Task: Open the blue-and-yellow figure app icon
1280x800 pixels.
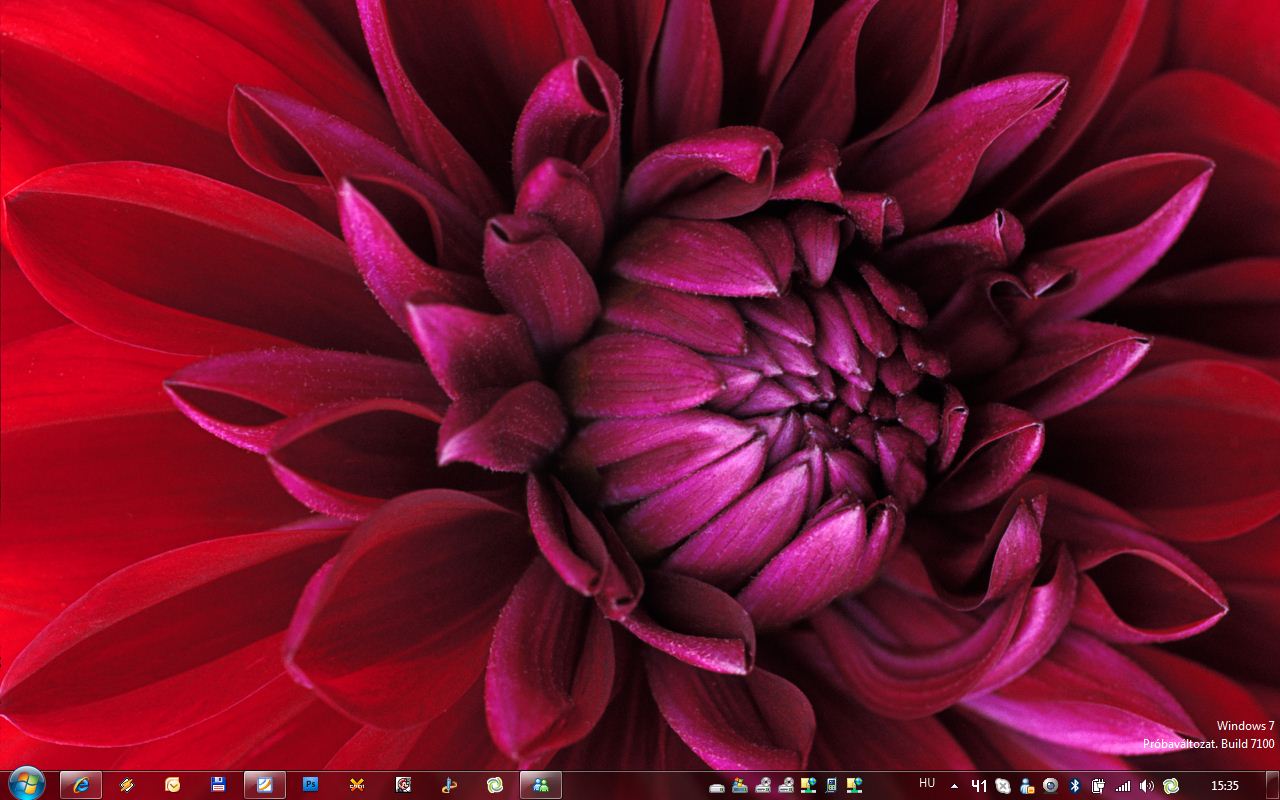Action: [x=449, y=785]
